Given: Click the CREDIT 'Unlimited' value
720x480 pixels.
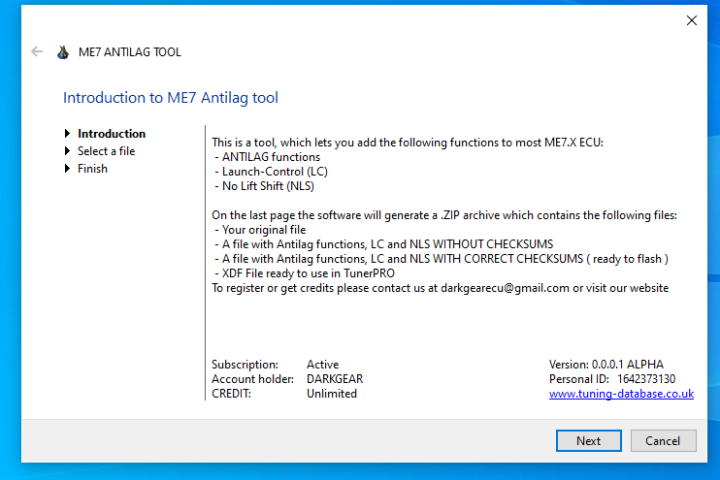Looking at the screenshot, I should pos(332,394).
